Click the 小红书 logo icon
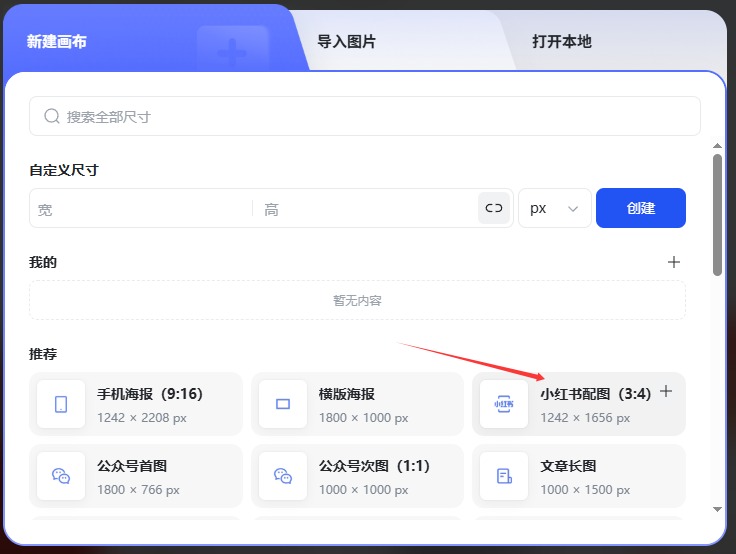 [504, 404]
